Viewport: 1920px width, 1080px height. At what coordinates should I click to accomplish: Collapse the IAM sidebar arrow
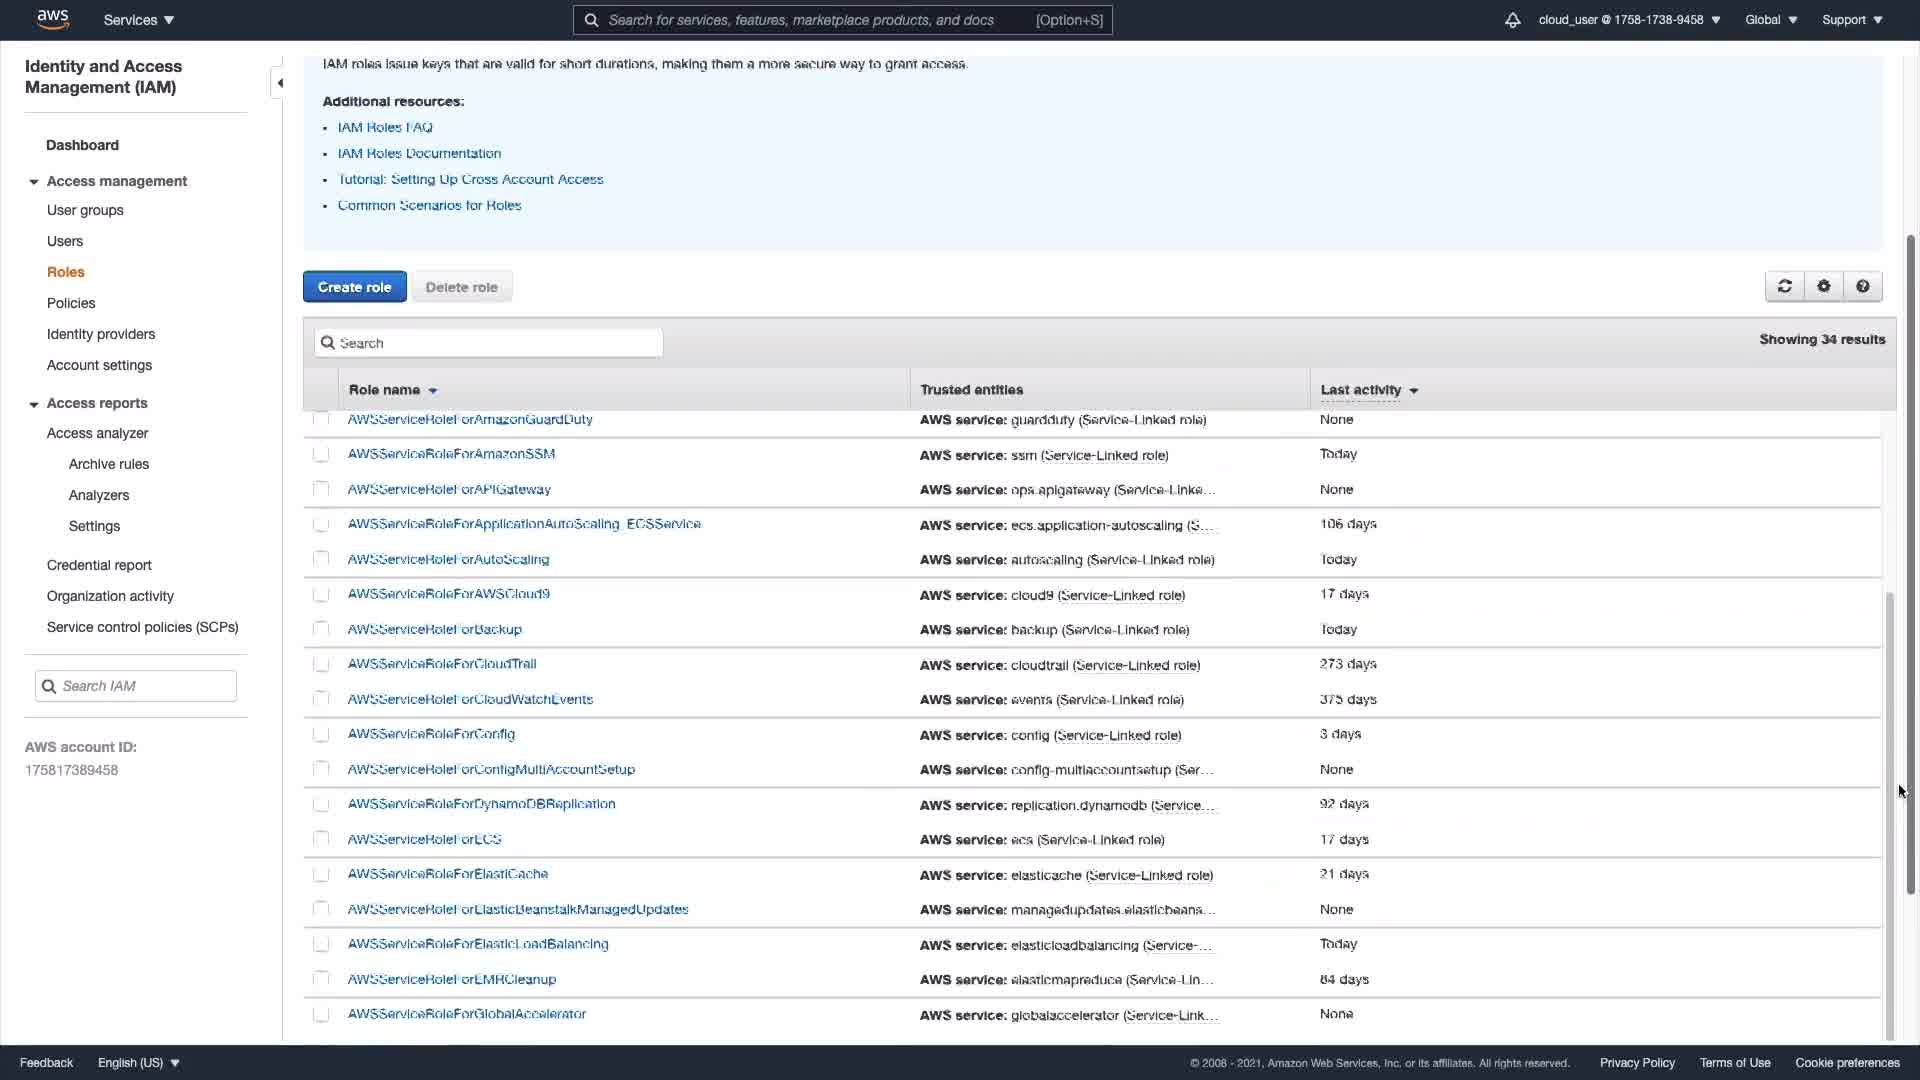280,83
